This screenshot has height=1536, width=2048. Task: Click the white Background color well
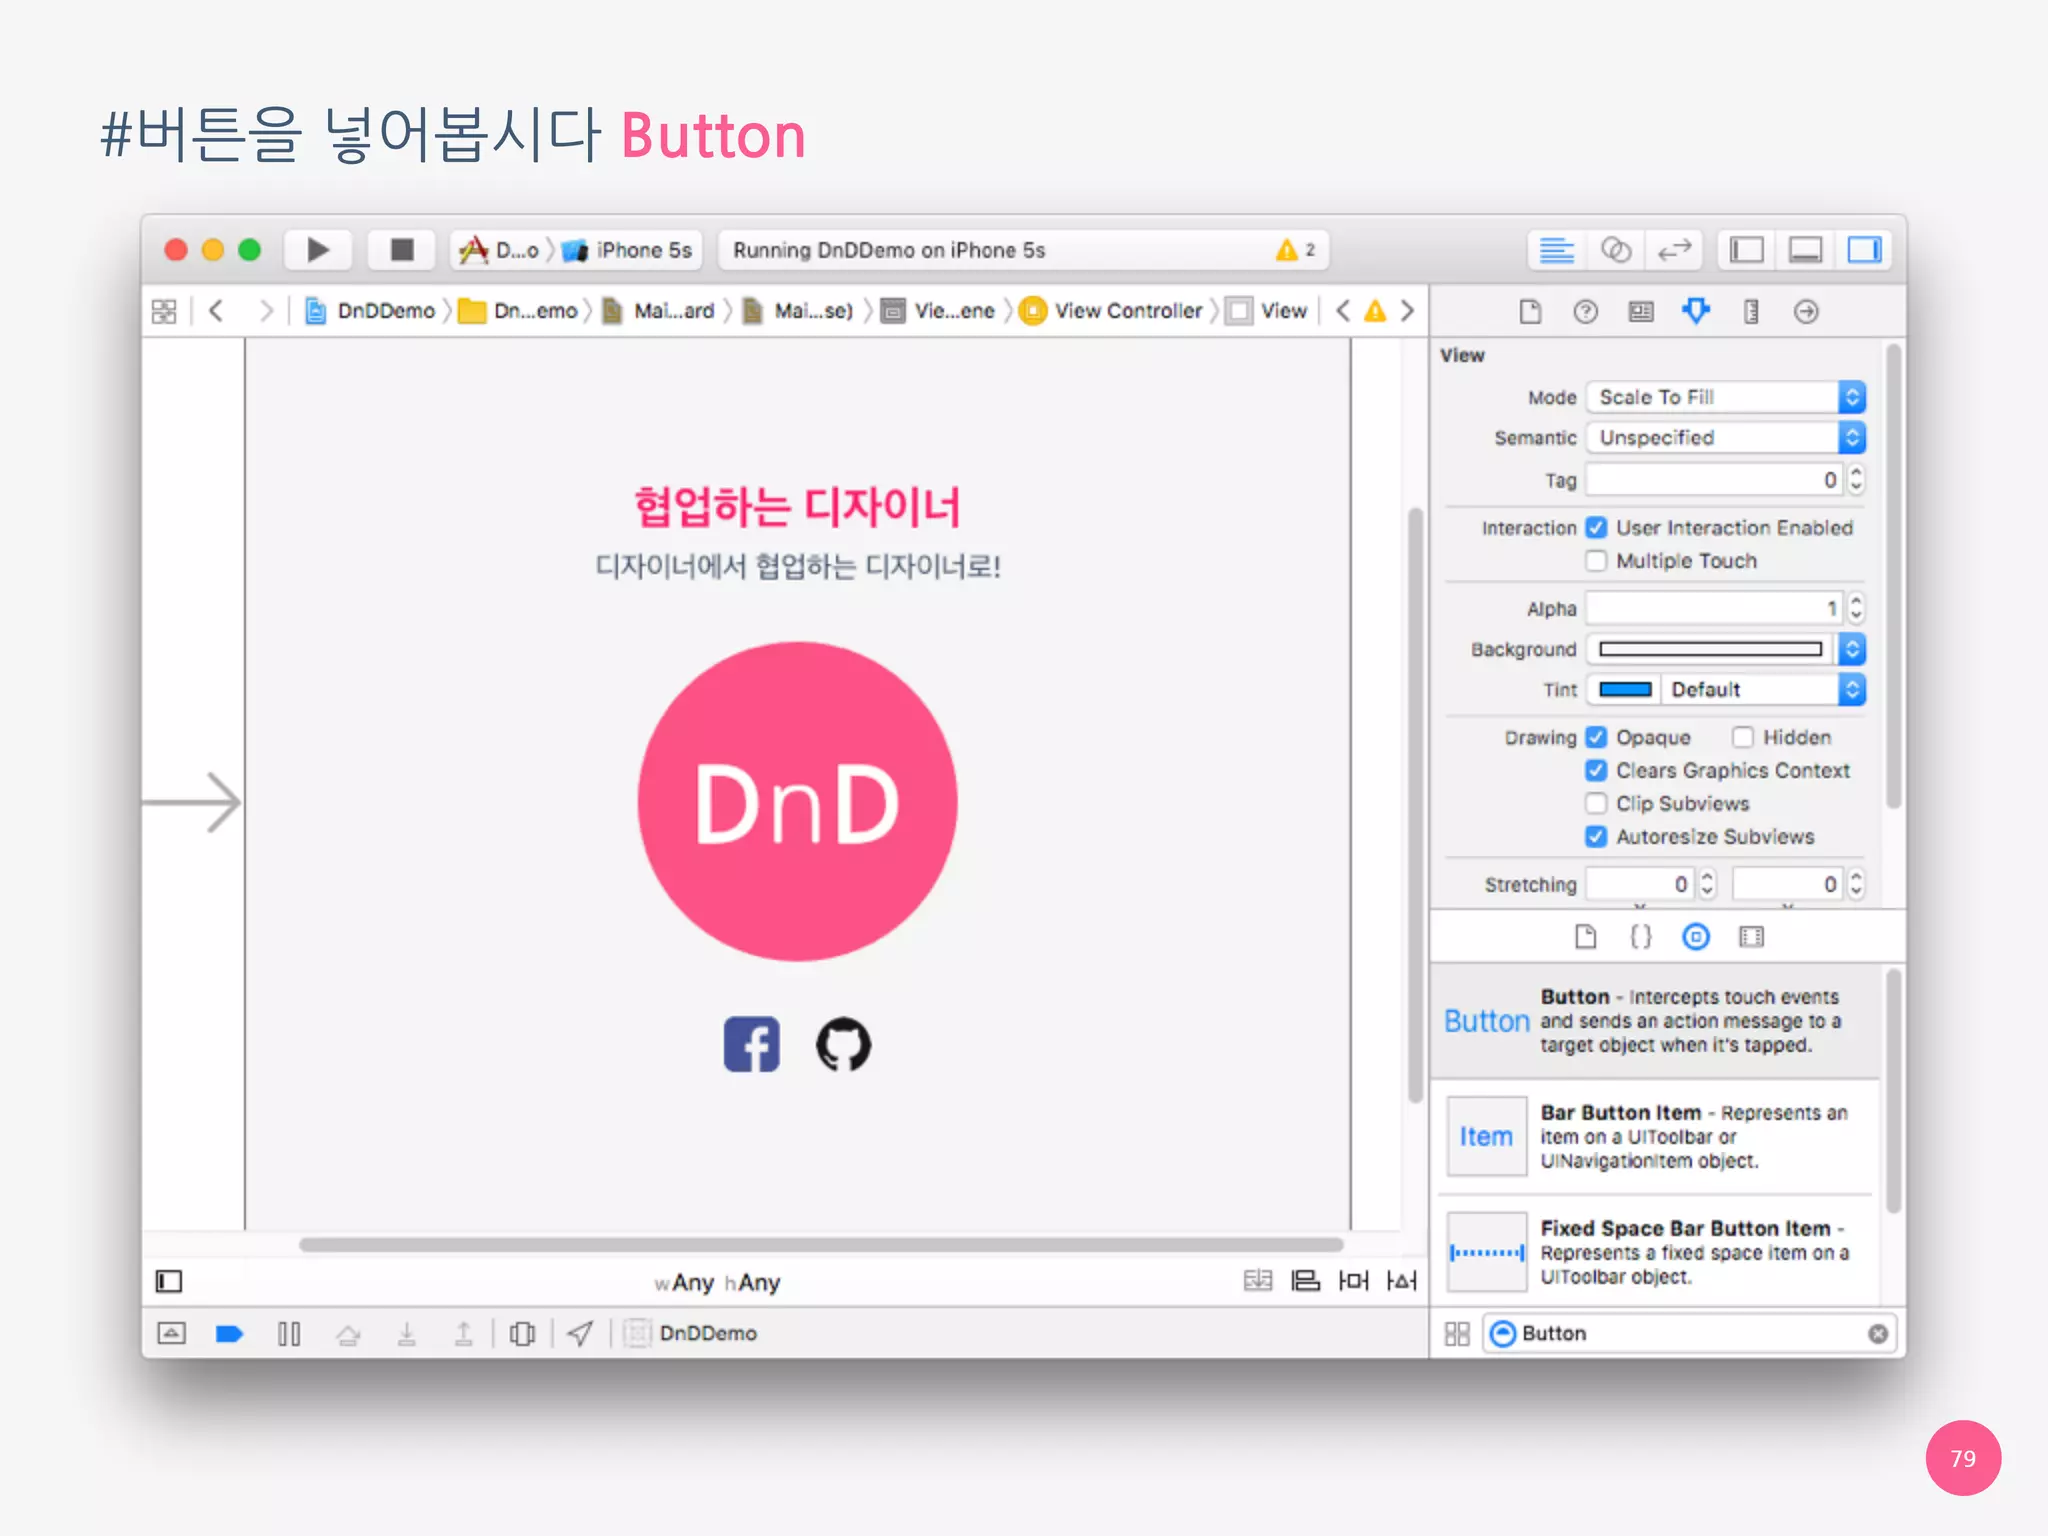point(1711,649)
